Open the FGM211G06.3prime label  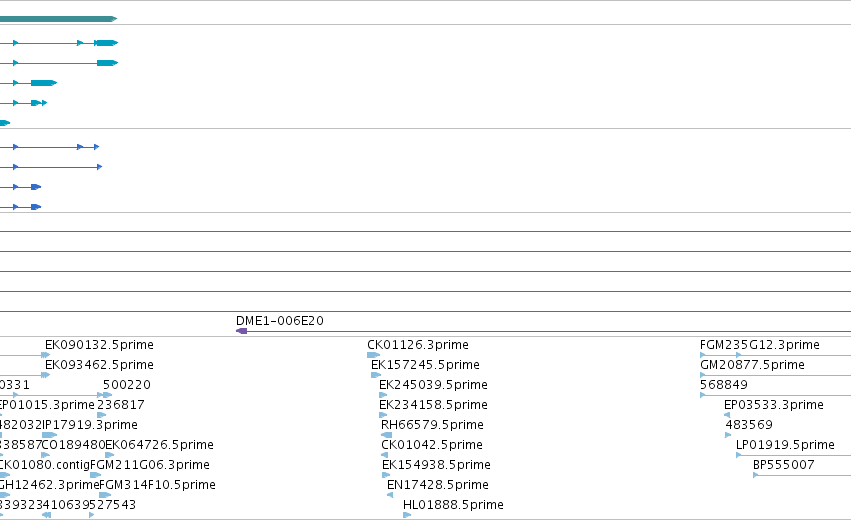pos(150,465)
